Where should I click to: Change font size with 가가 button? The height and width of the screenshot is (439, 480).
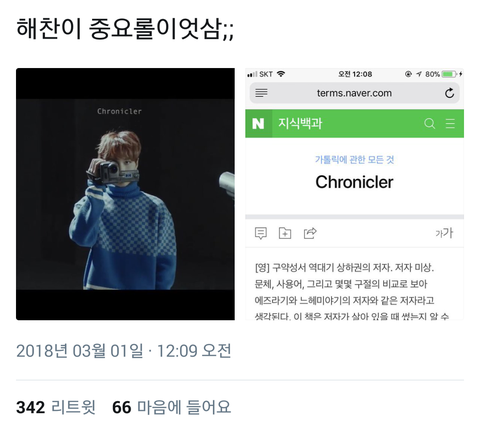[x=444, y=233]
